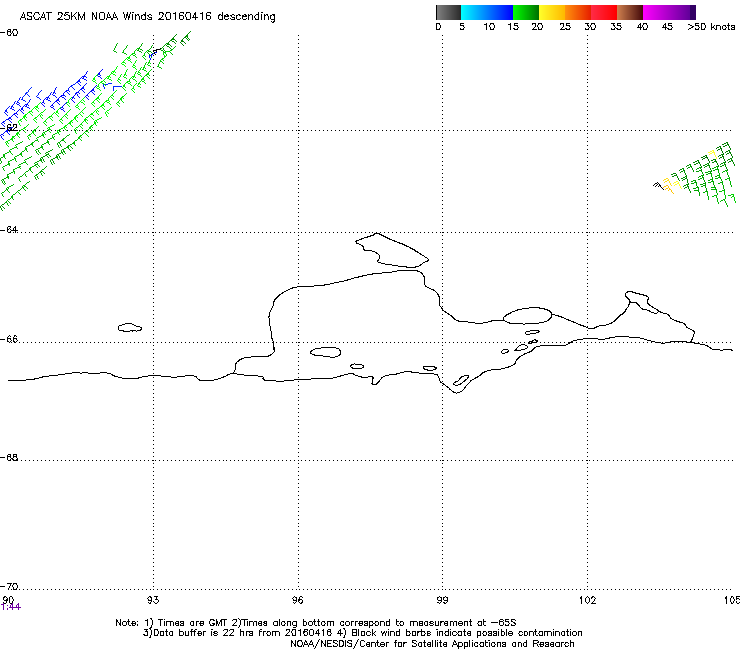740x650 pixels.
Task: Click the oval island outline near 100.8E
Action: pyautogui.click(x=528, y=315)
